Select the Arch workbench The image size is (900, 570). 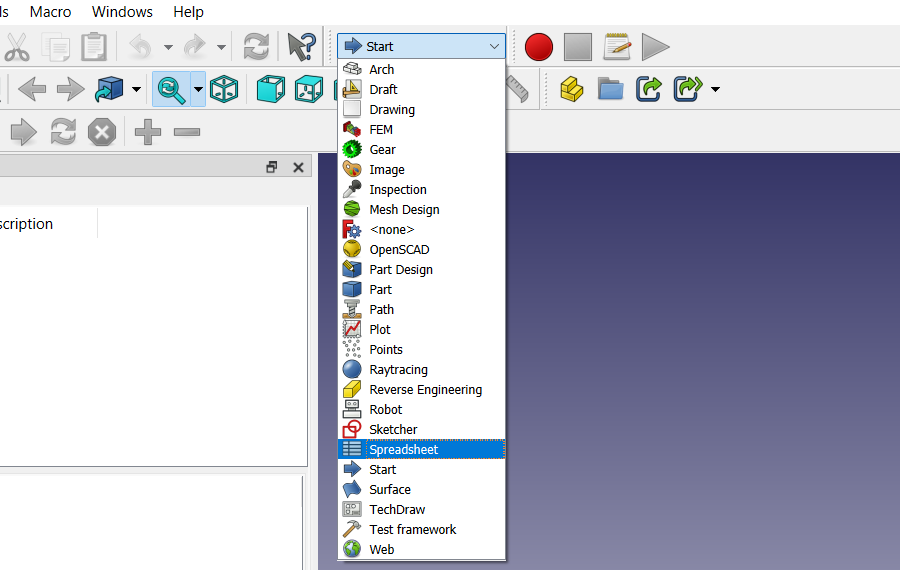(421, 69)
